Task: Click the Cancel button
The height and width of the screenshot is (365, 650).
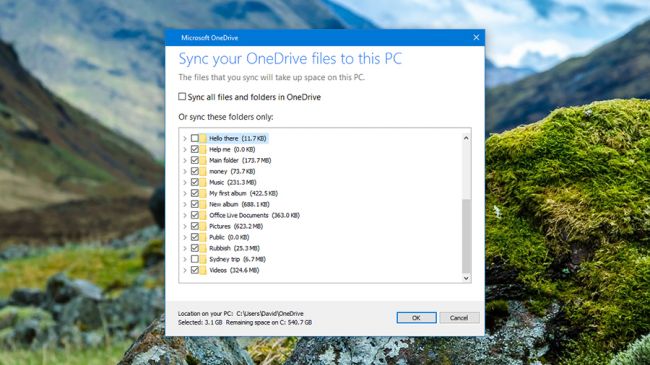Action: [x=459, y=318]
